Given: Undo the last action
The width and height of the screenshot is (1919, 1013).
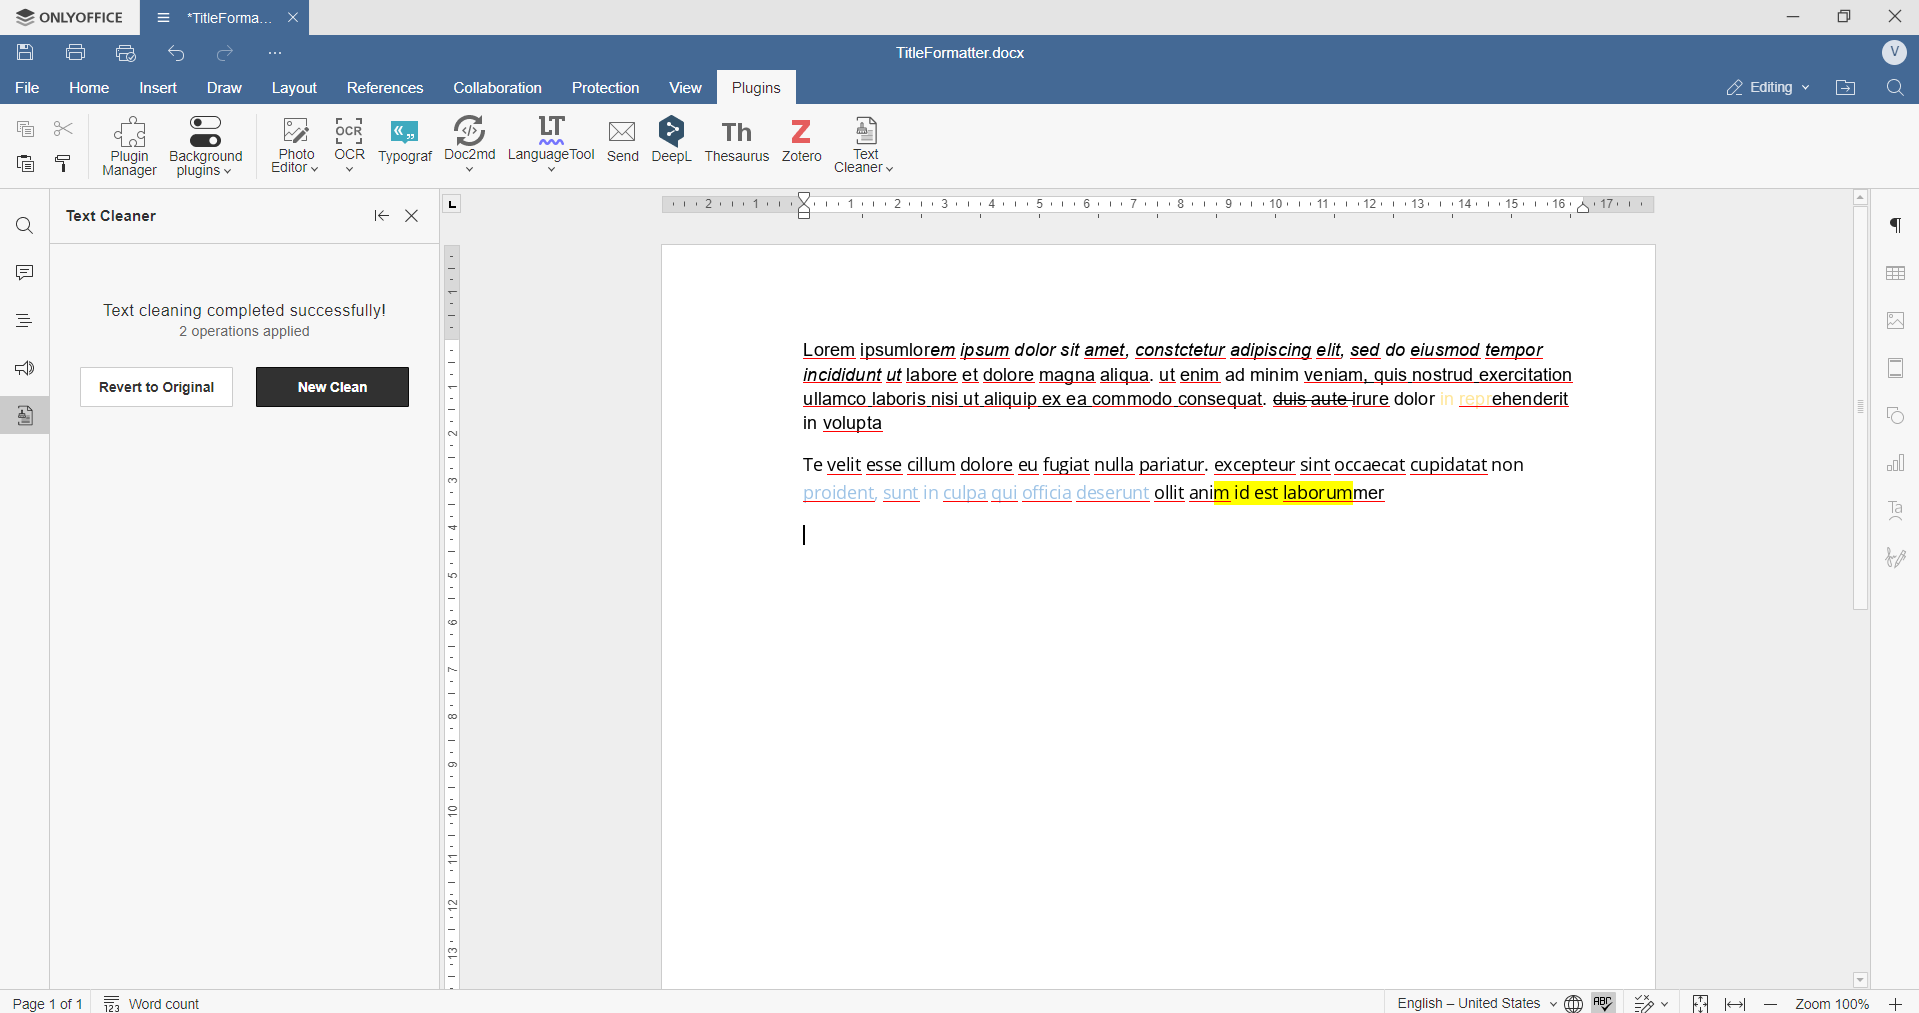Looking at the screenshot, I should [x=176, y=53].
